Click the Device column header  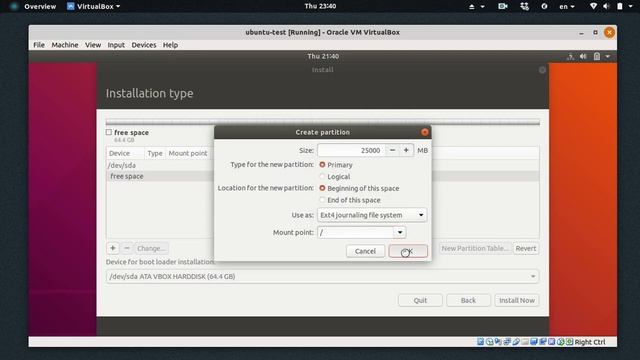click(x=124, y=153)
